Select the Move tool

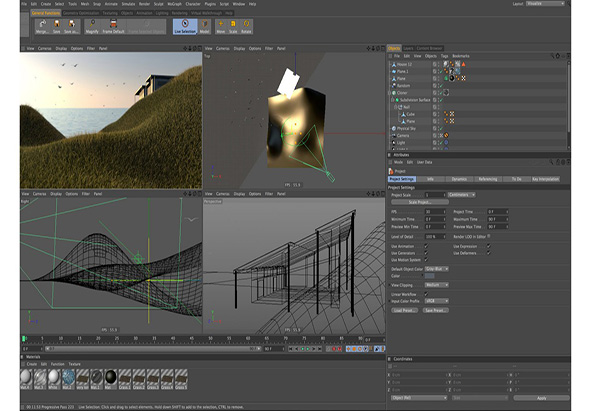(x=221, y=26)
